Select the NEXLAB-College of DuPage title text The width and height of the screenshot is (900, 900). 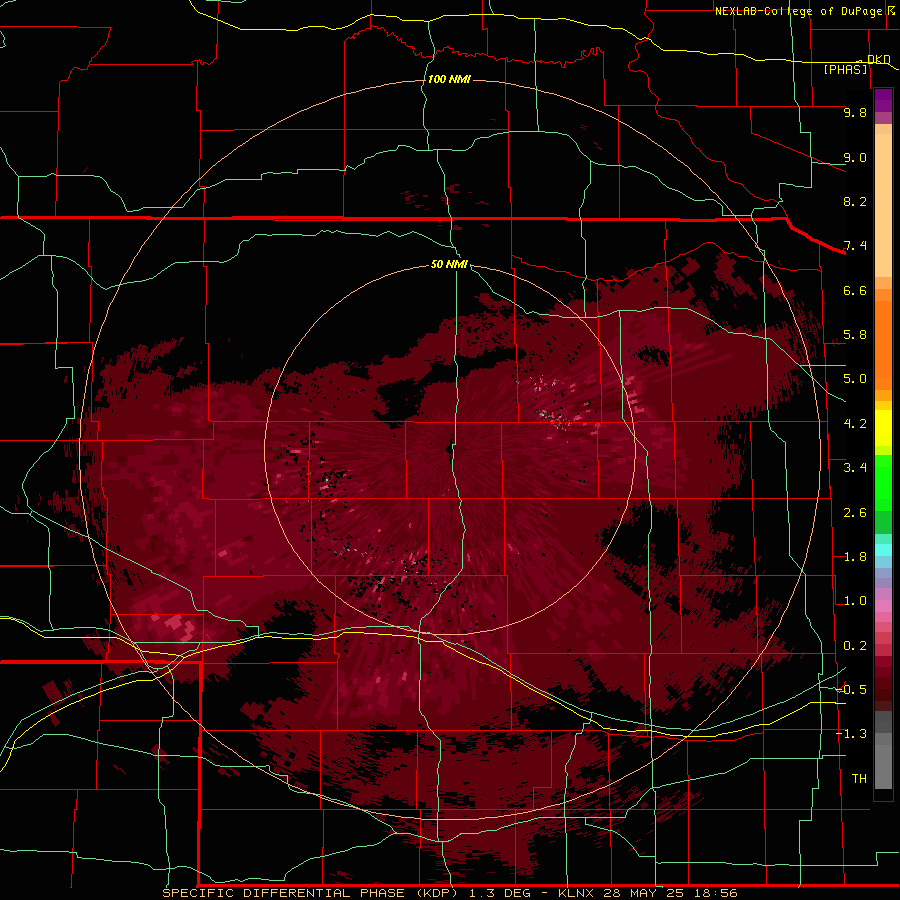click(798, 11)
